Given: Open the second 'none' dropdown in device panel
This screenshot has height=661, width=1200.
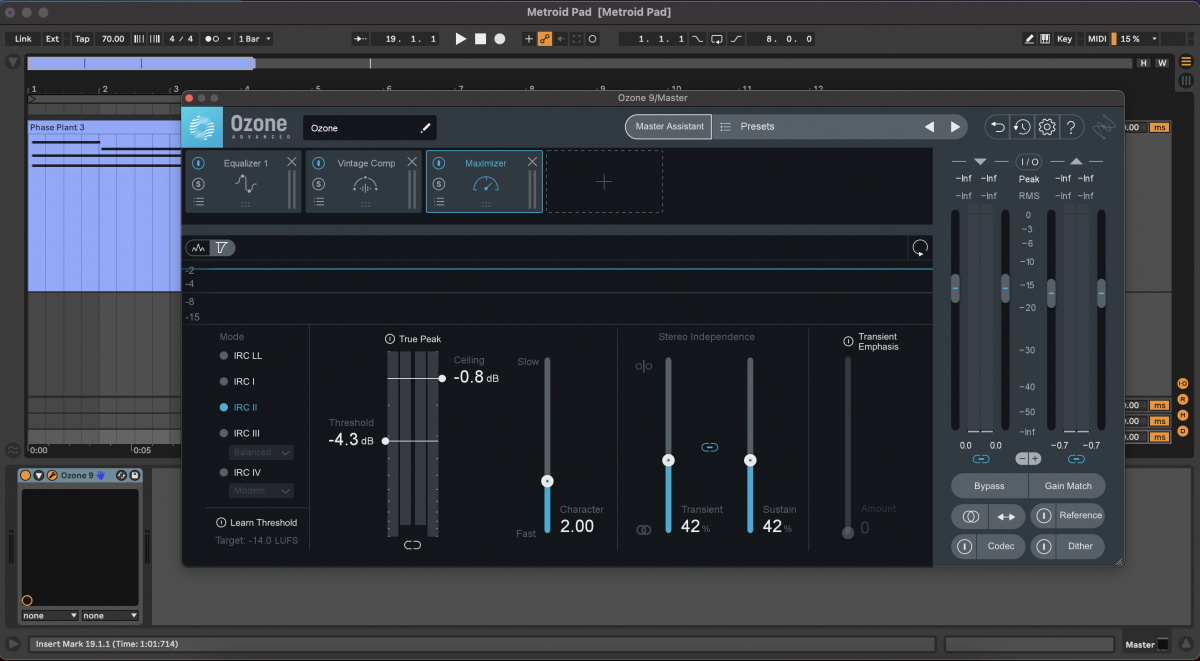Looking at the screenshot, I should (110, 615).
